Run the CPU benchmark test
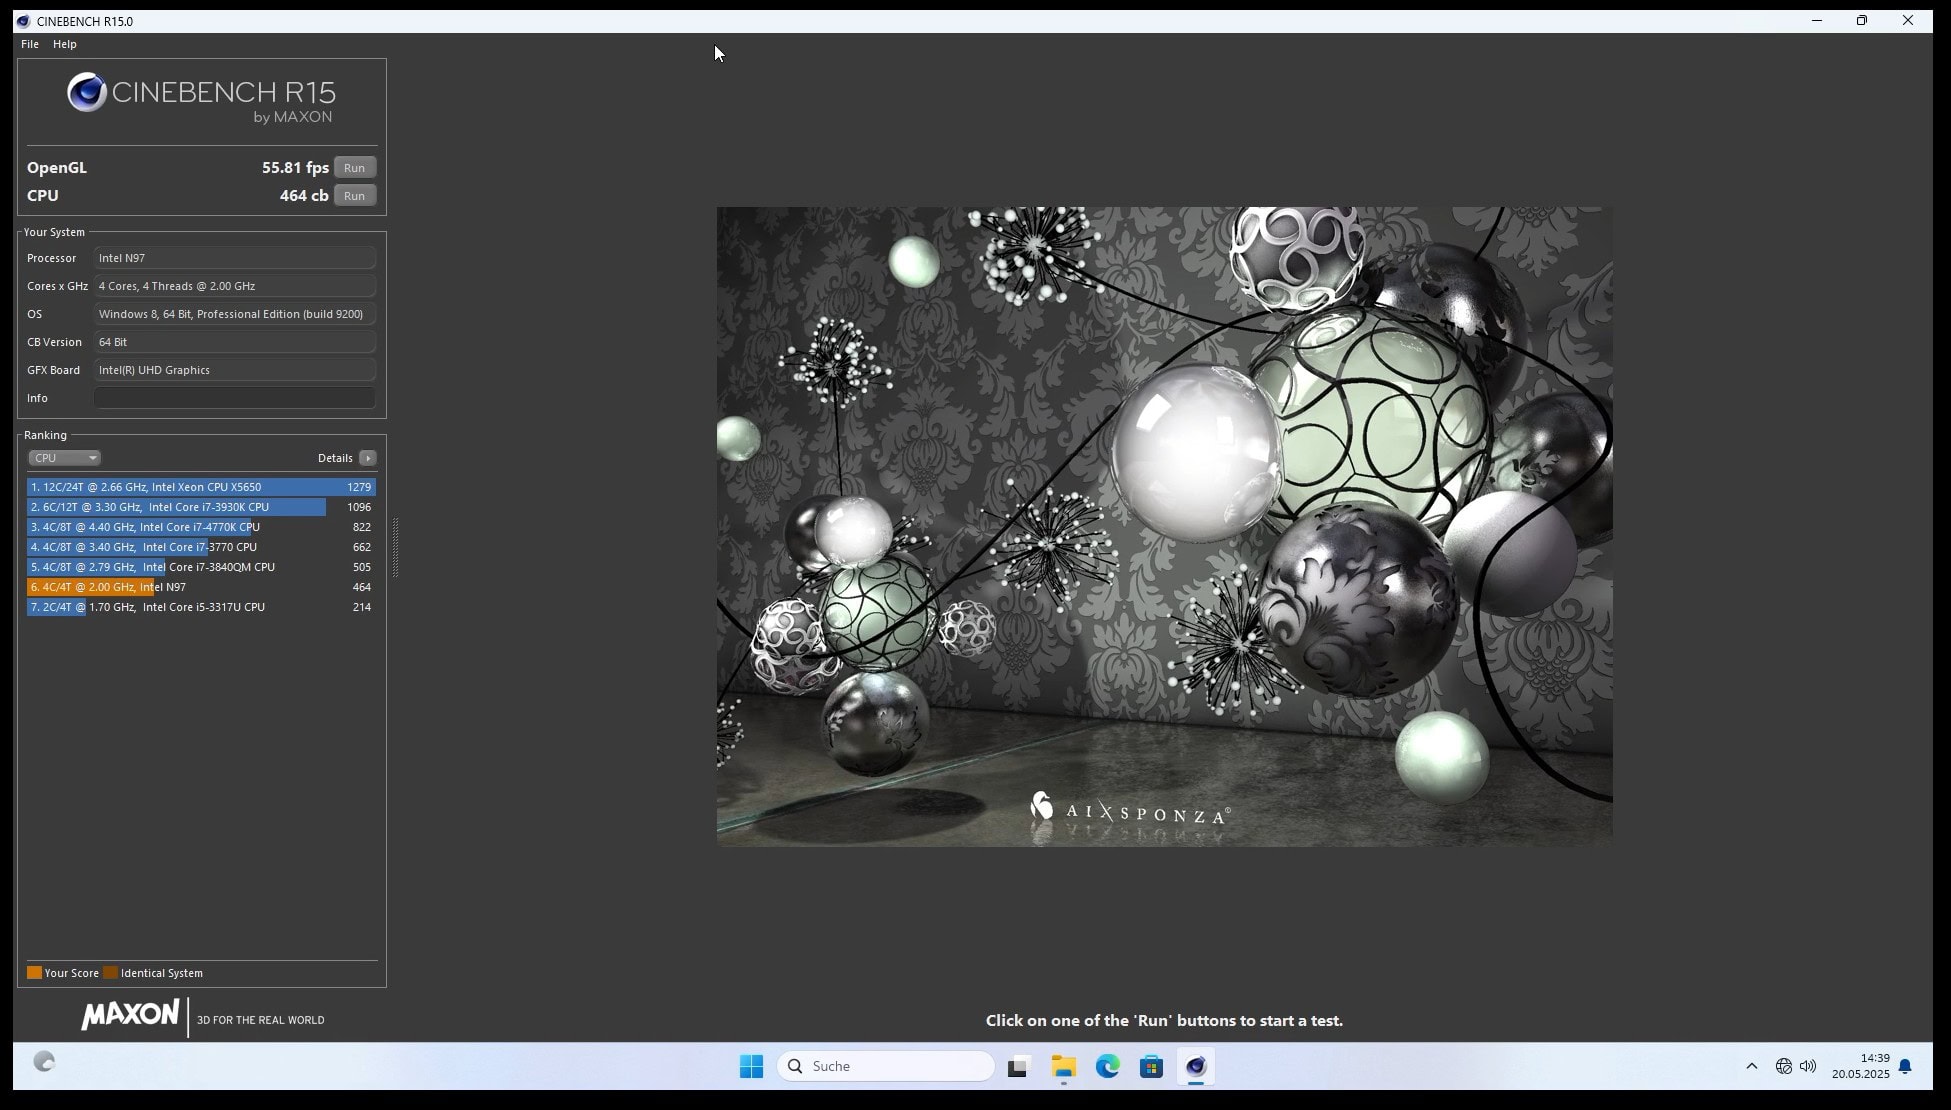Screen dimensions: 1951x1110 (x=354, y=196)
